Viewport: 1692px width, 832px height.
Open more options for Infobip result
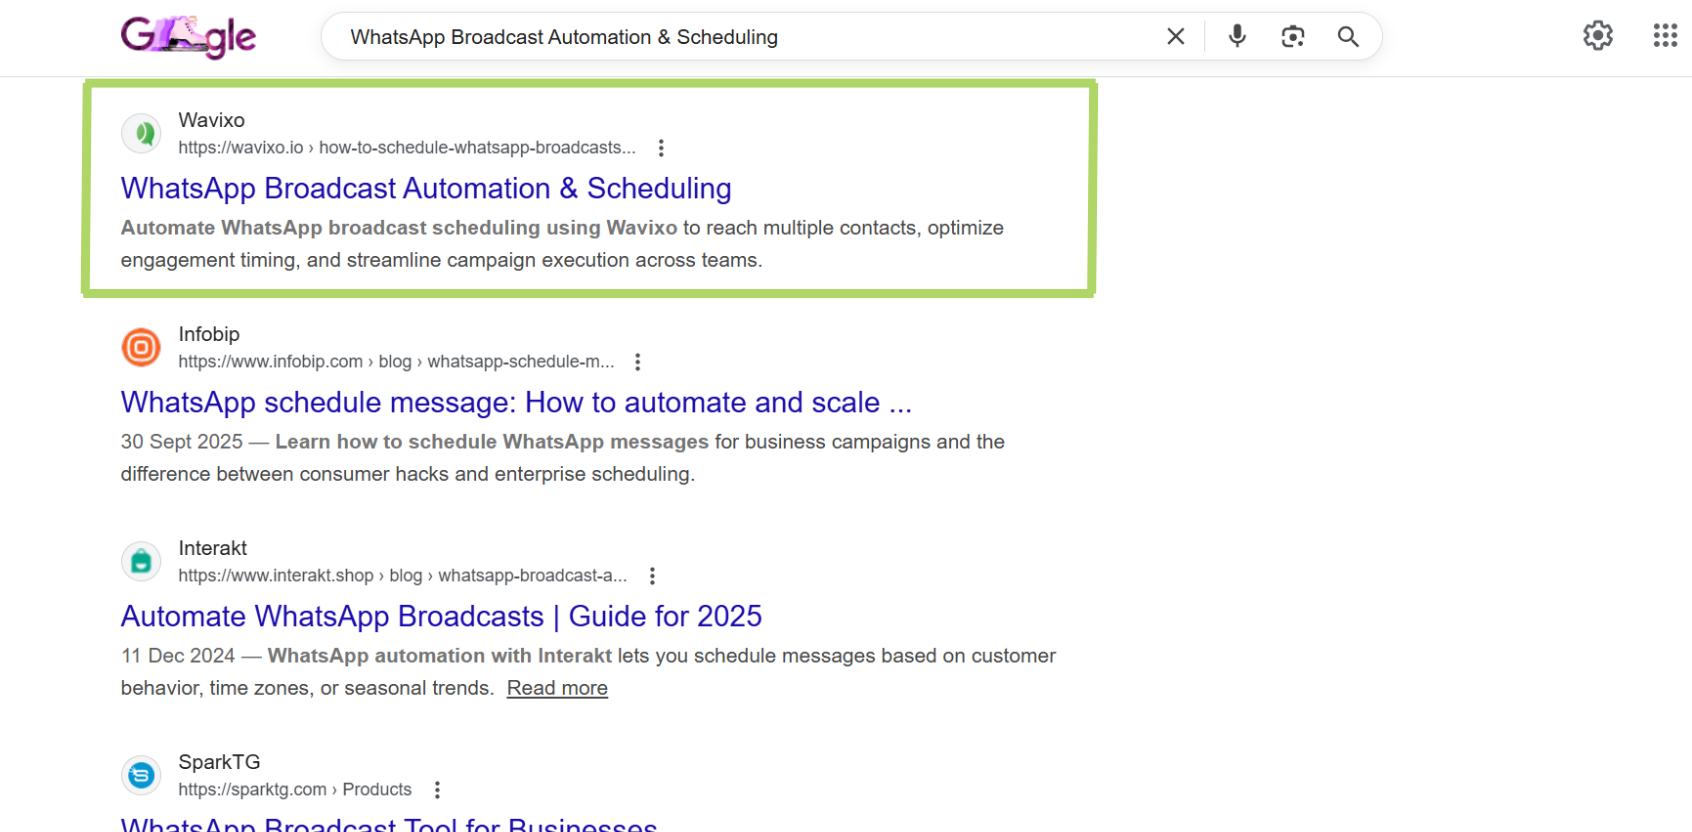point(638,362)
